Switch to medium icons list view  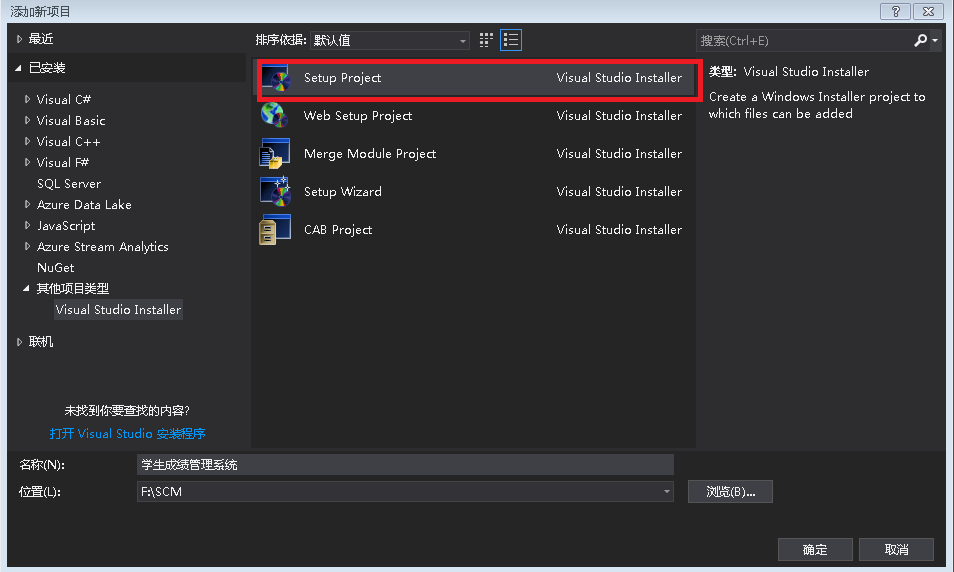coord(511,40)
